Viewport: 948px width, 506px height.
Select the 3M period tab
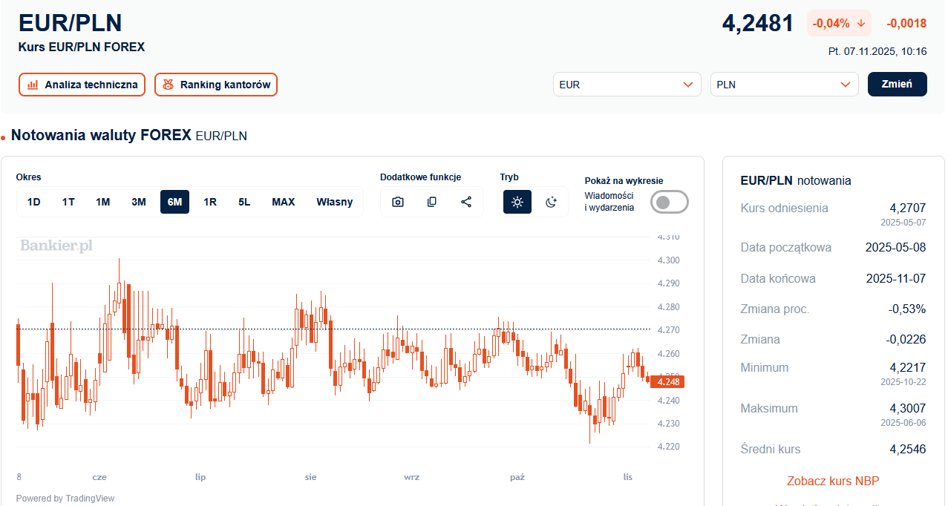click(139, 202)
